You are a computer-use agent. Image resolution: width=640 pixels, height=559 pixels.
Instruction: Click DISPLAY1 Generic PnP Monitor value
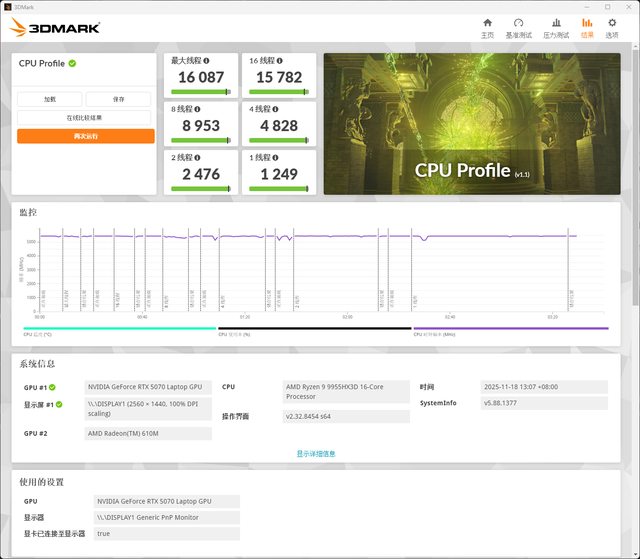[167, 517]
